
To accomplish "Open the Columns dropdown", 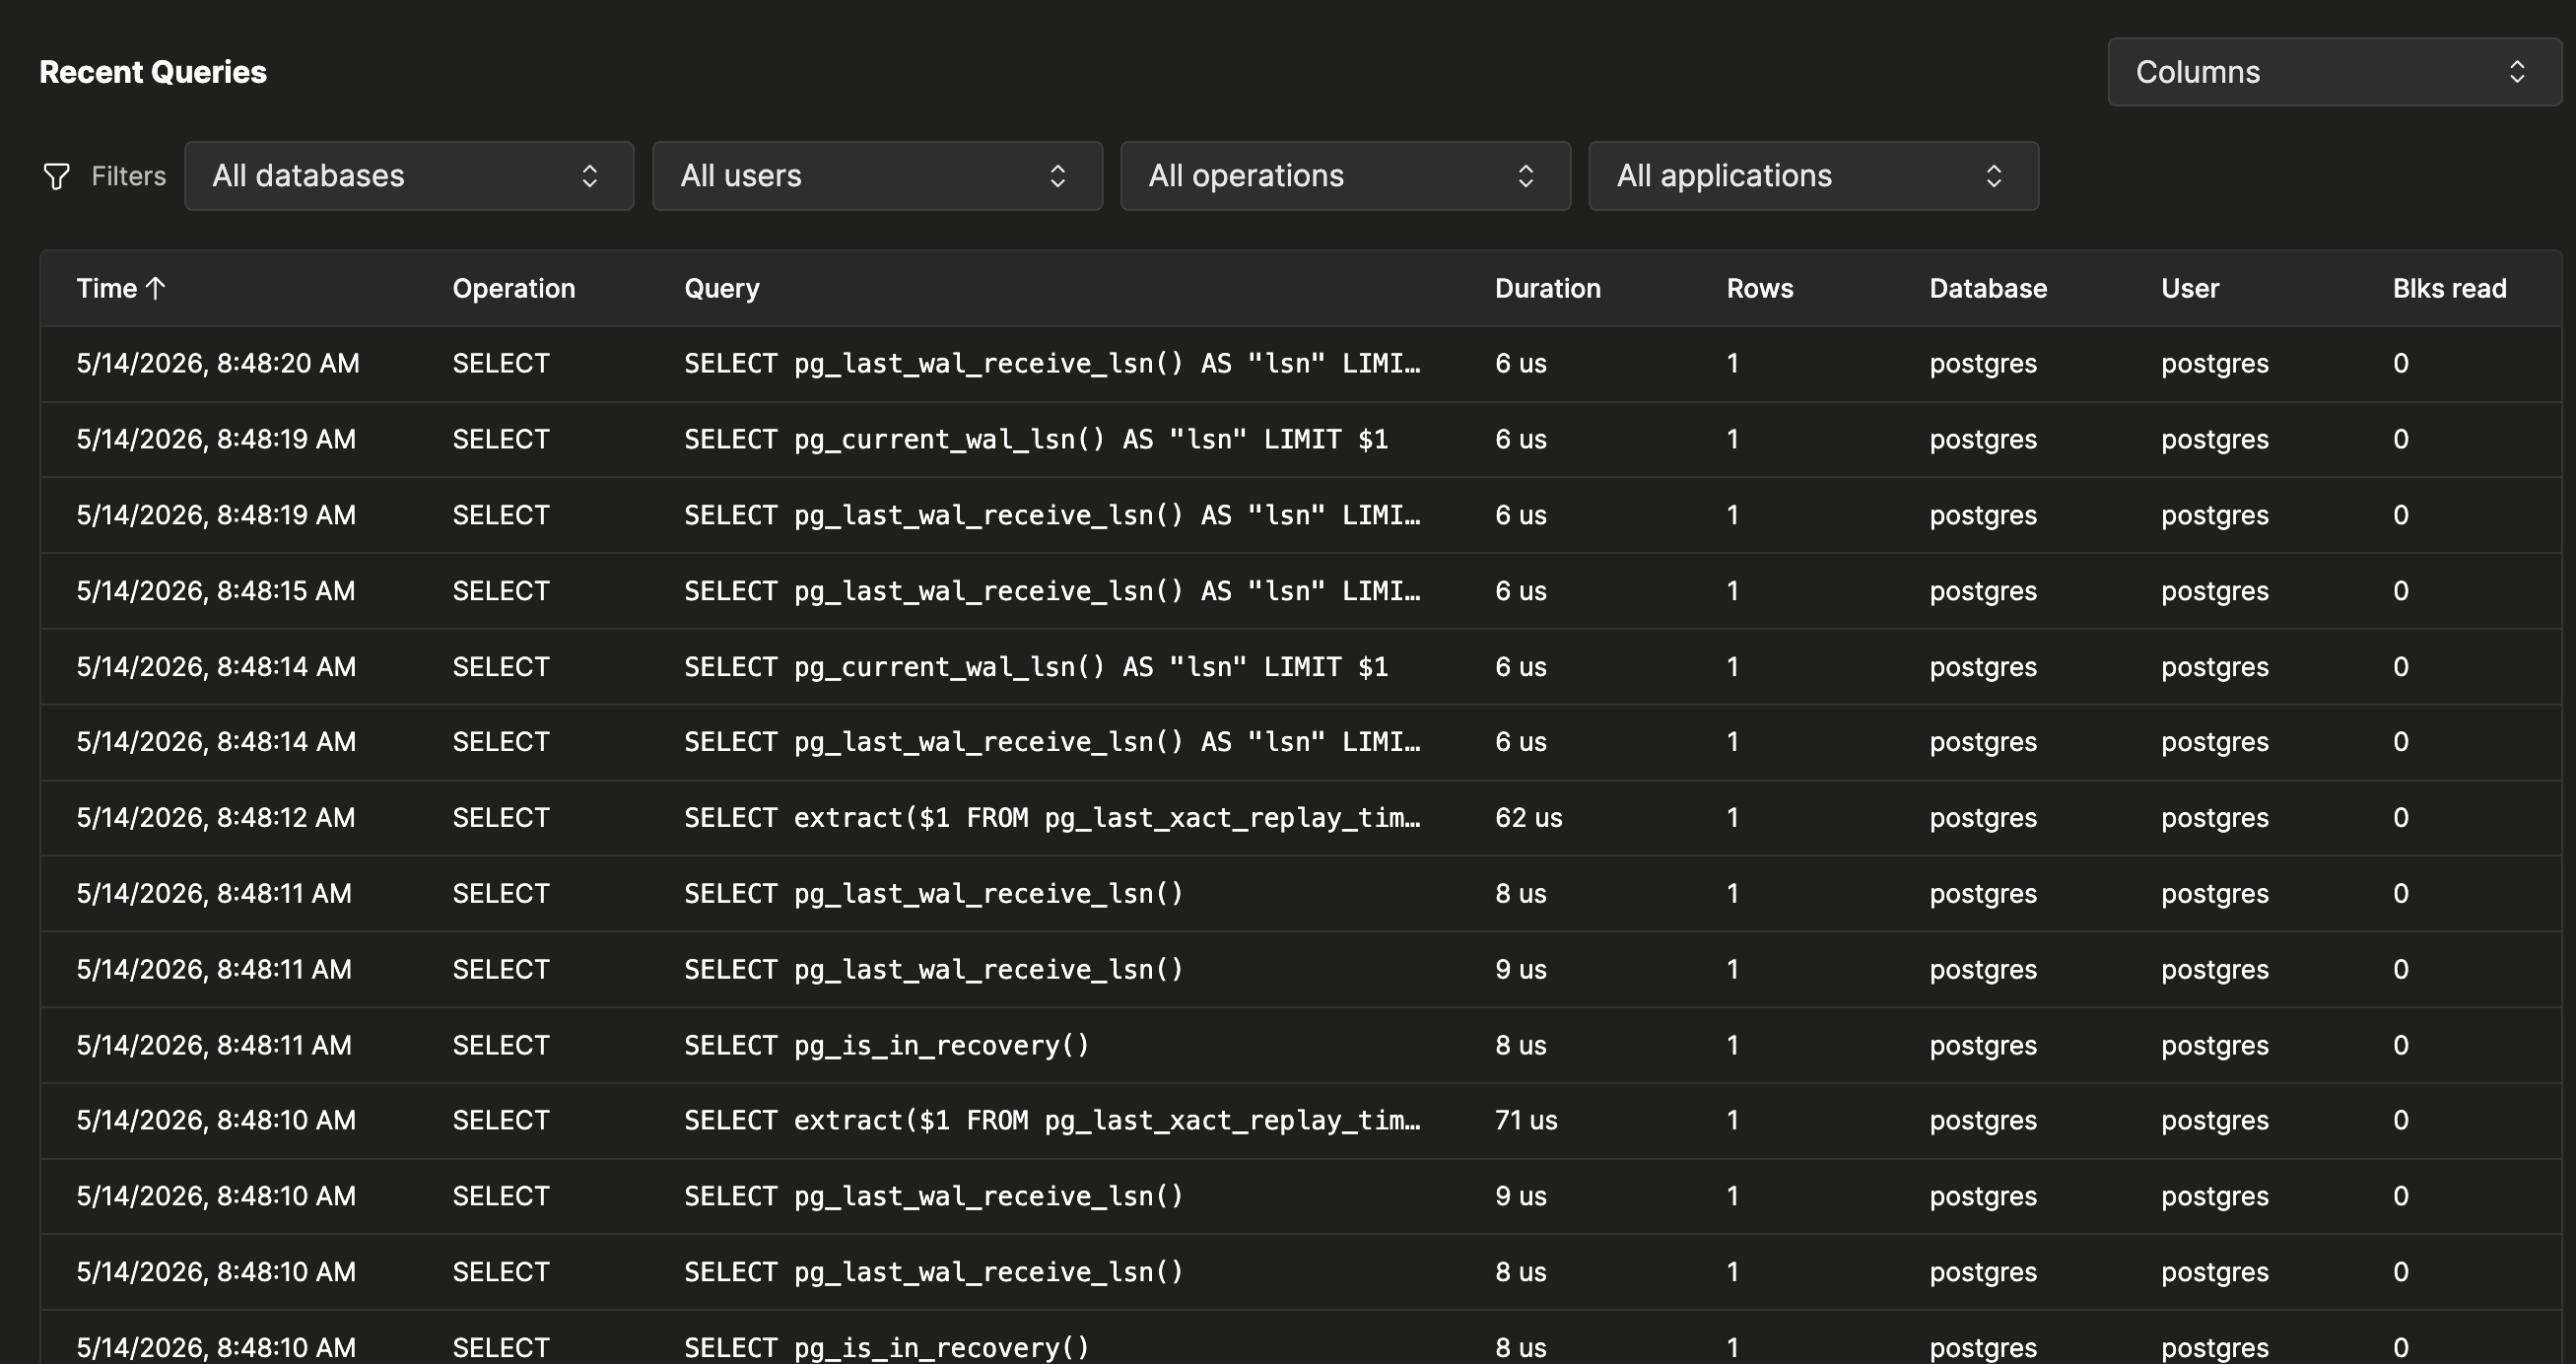I will [2334, 72].
